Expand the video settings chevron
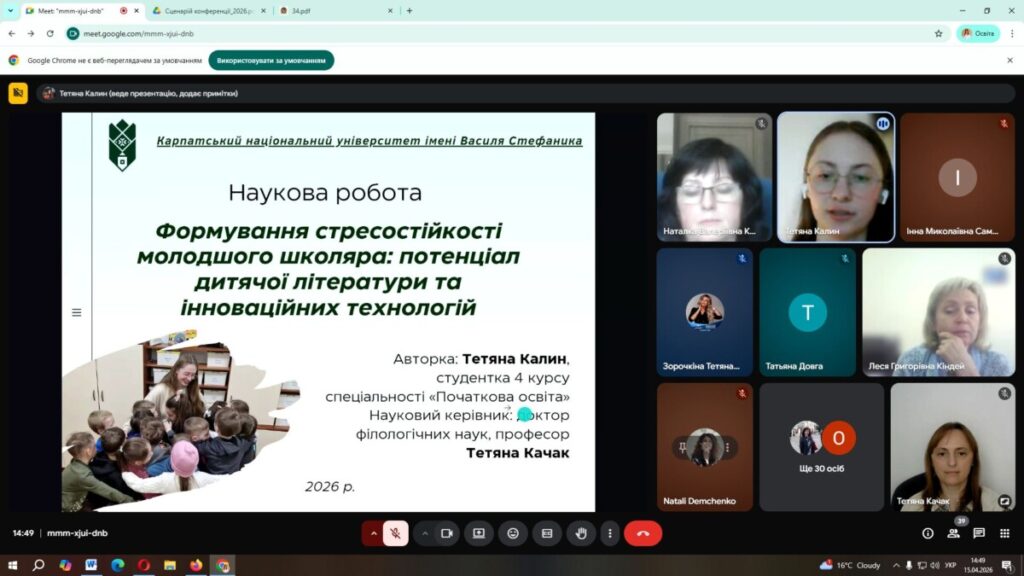The height and width of the screenshot is (576, 1024). point(425,533)
